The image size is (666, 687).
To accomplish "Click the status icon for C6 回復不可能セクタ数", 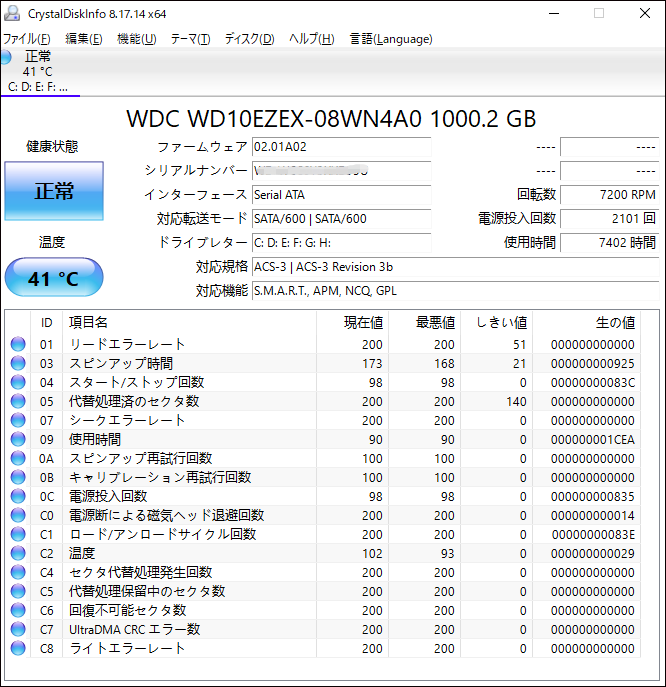I will pos(18,610).
